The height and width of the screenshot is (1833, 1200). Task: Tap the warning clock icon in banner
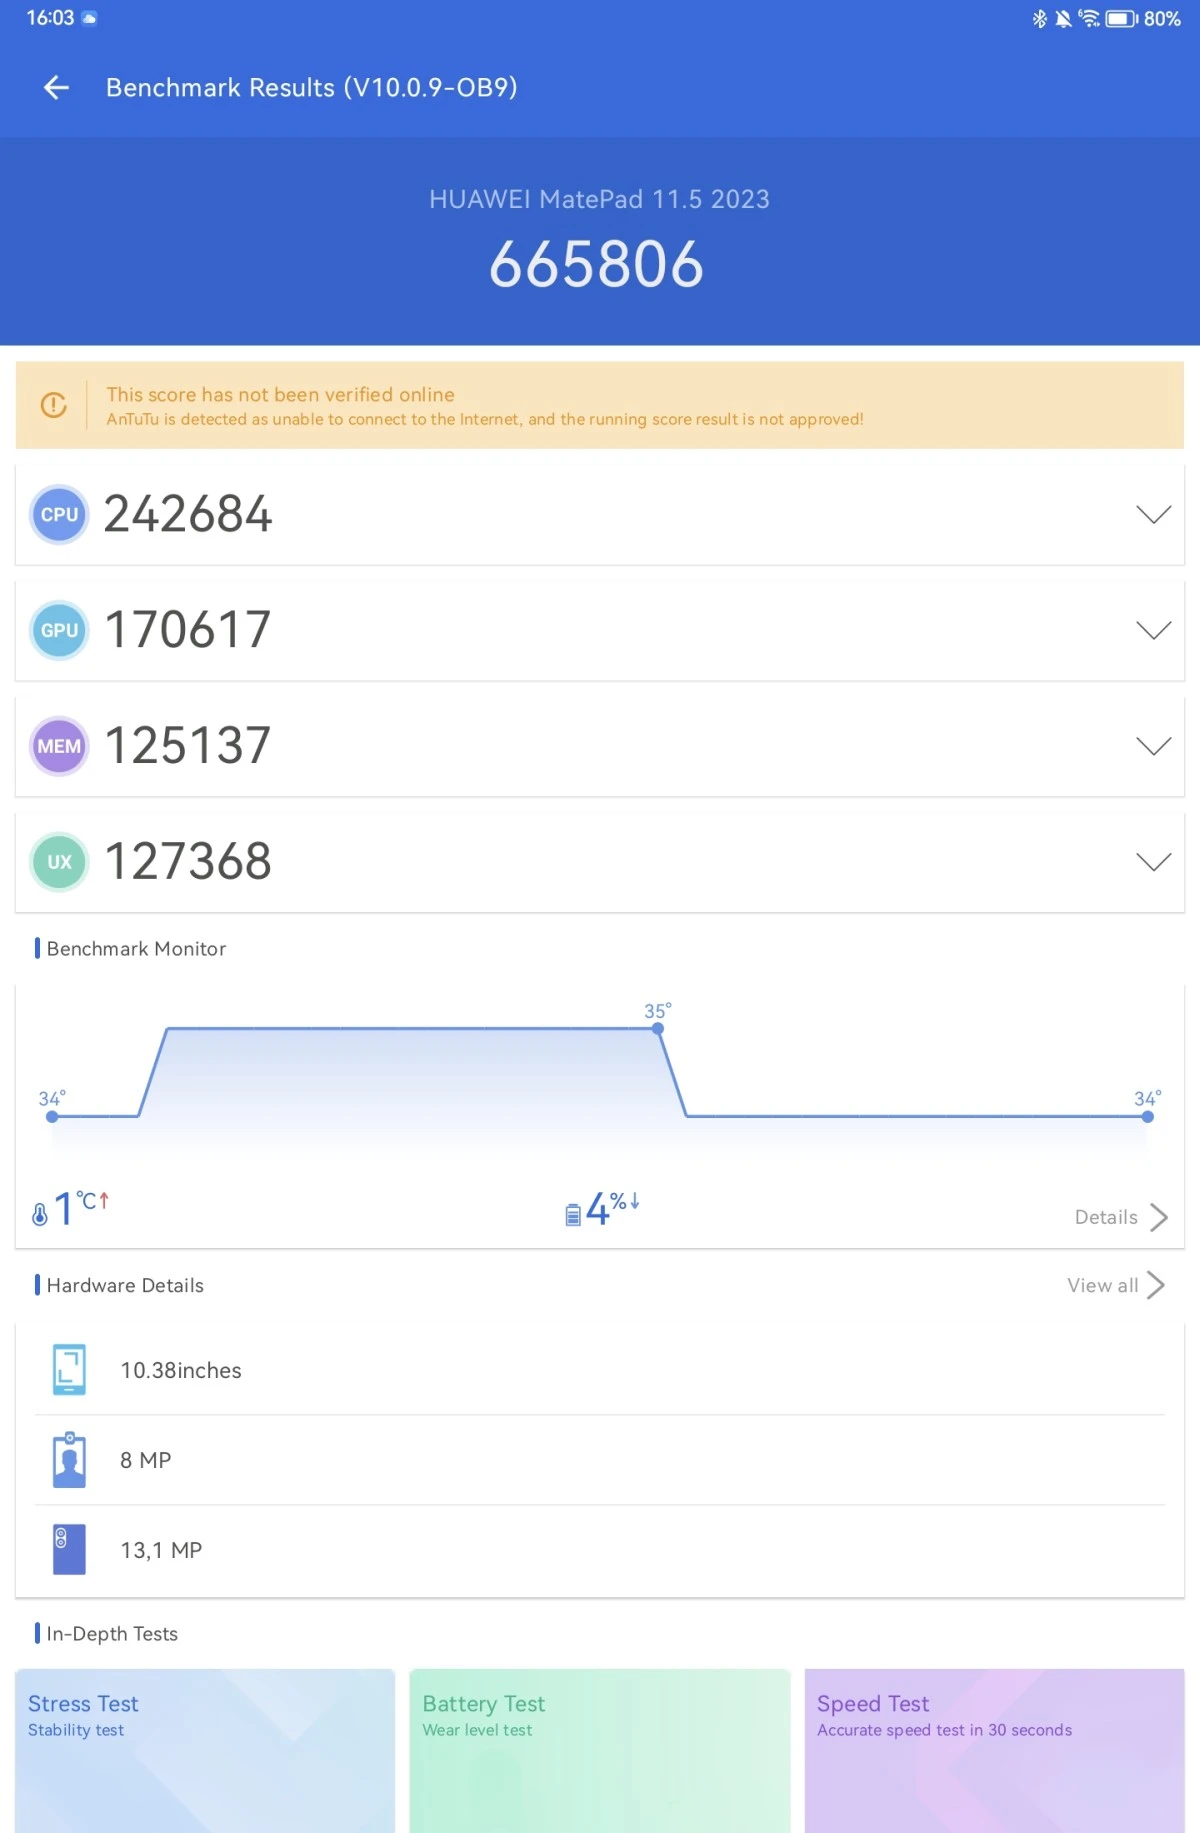[x=53, y=405]
